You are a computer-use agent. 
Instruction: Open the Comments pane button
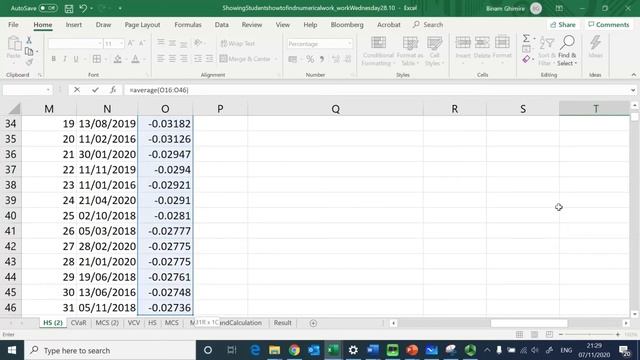click(609, 24)
